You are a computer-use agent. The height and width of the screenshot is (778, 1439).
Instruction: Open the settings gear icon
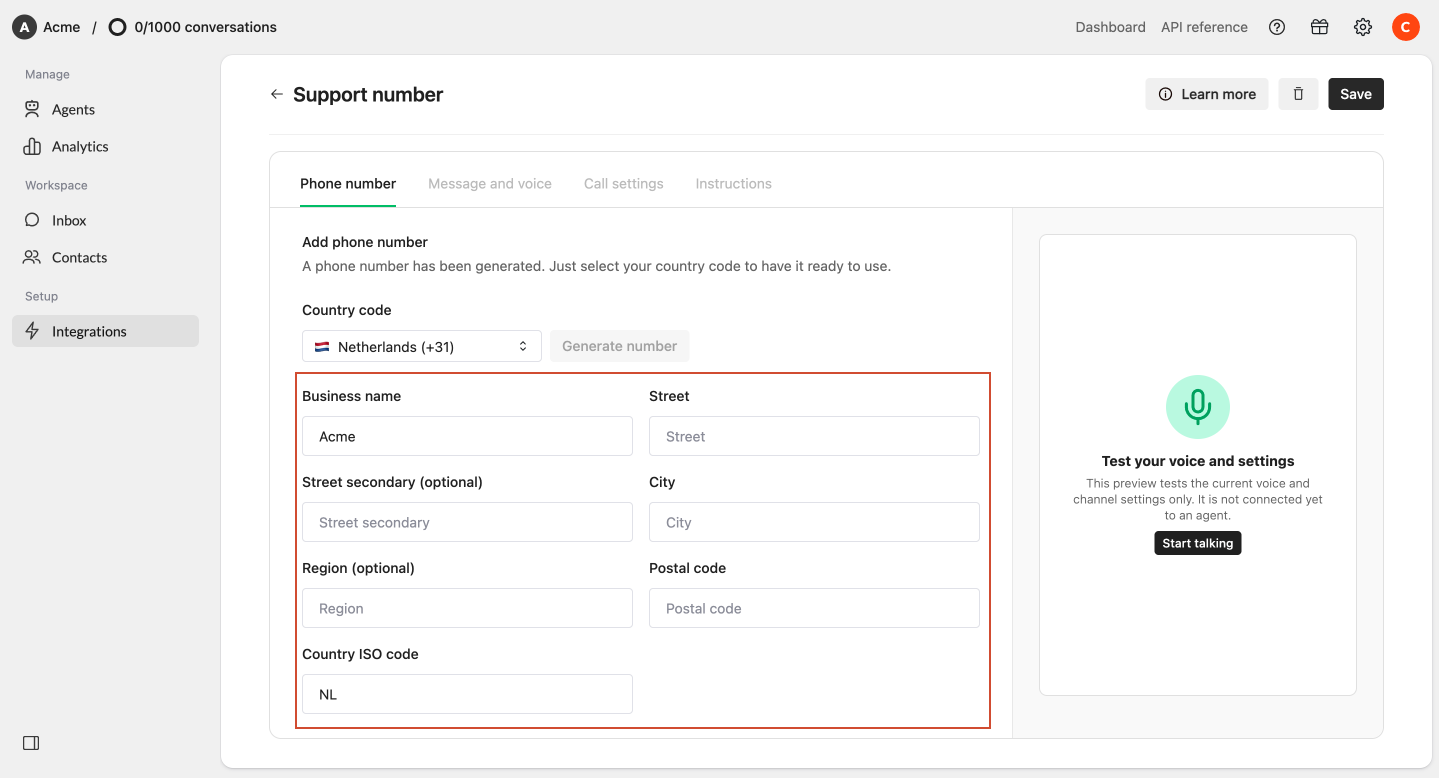click(x=1362, y=27)
